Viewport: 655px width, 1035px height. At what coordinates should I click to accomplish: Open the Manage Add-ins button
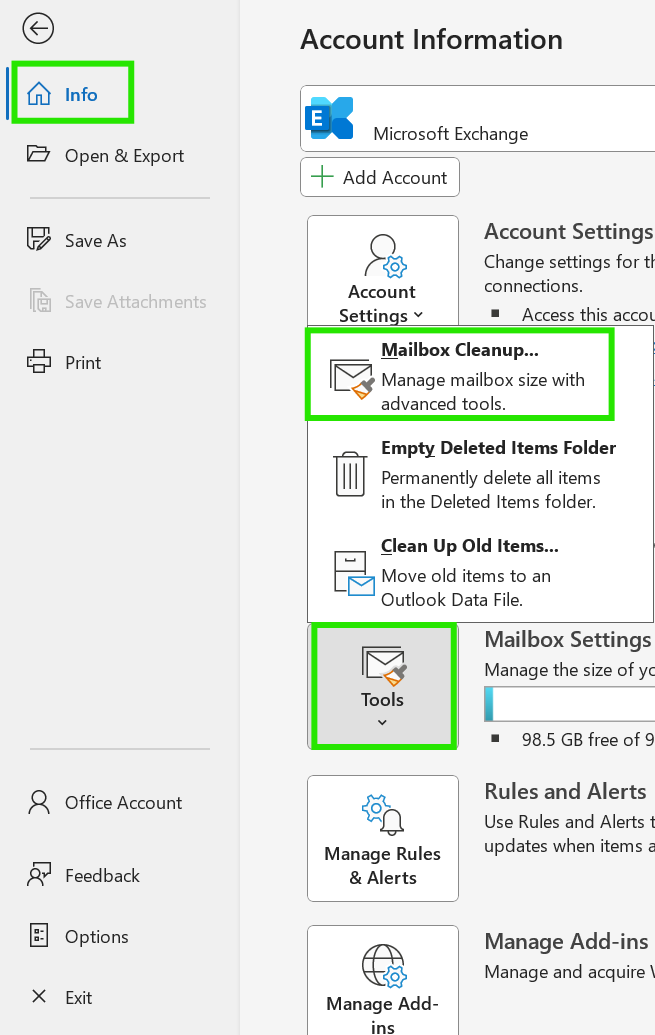pos(383,980)
